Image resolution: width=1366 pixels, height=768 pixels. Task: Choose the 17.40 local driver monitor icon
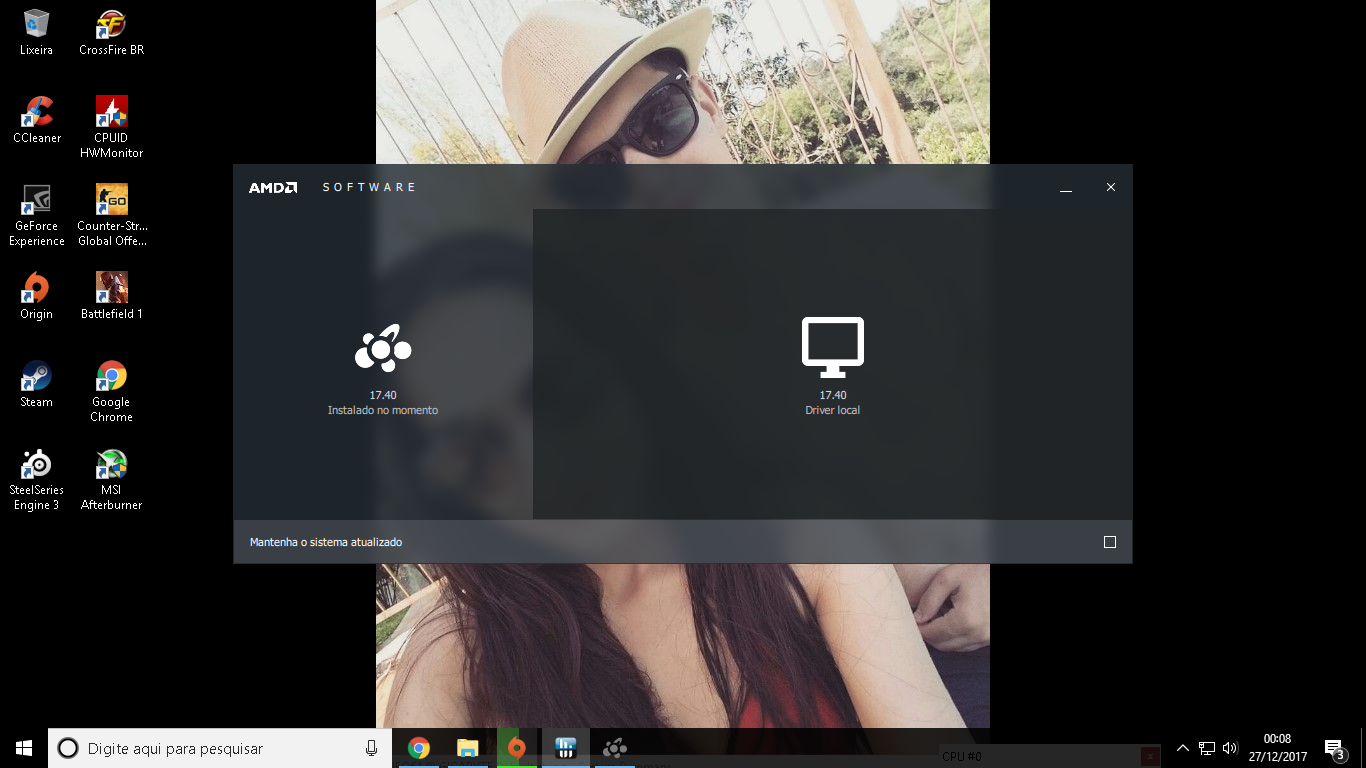[833, 347]
